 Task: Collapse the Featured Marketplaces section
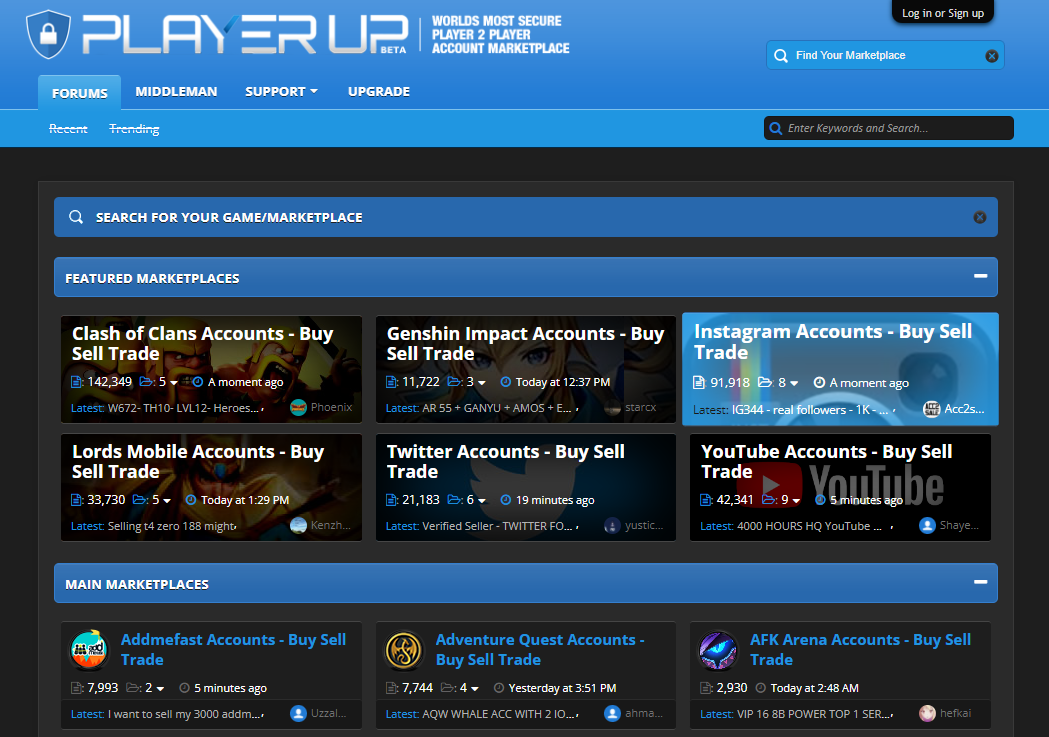tap(980, 276)
